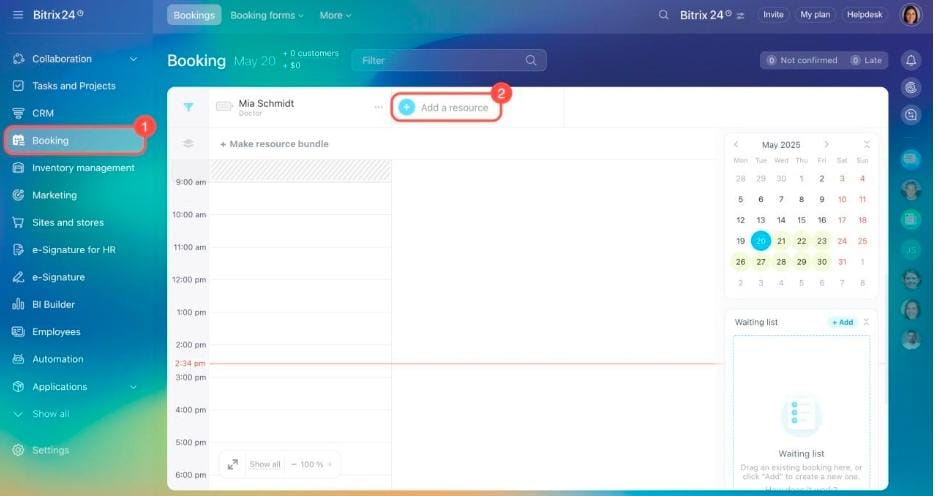Click the search magnifier in top bar

pyautogui.click(x=663, y=15)
